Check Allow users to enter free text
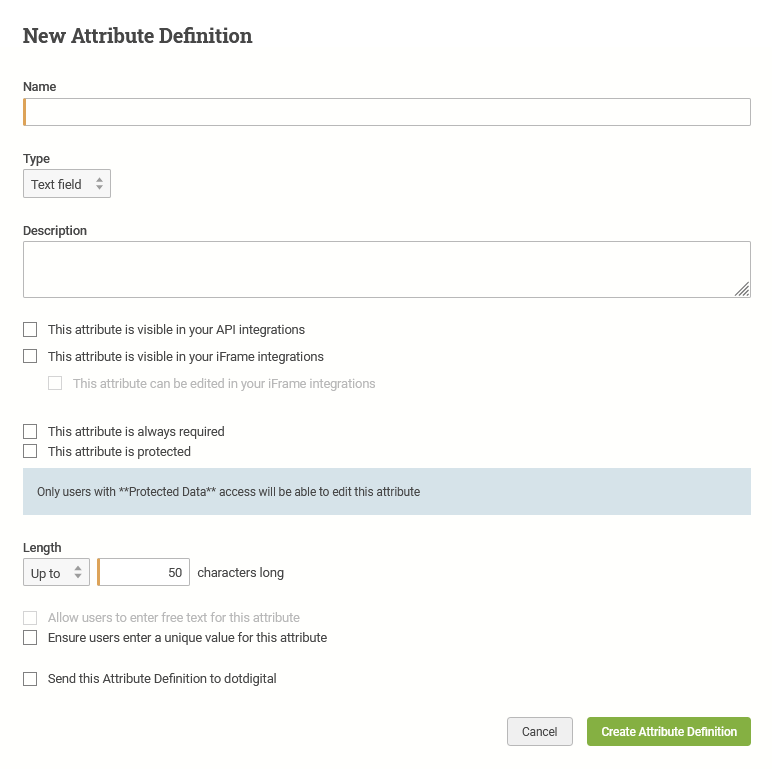The image size is (772, 769). tap(30, 617)
